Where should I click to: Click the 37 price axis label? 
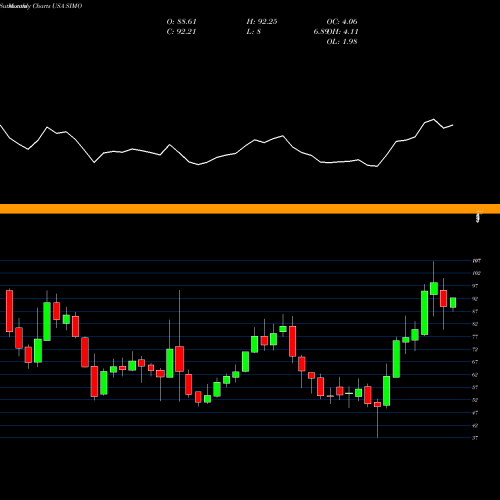click(475, 438)
